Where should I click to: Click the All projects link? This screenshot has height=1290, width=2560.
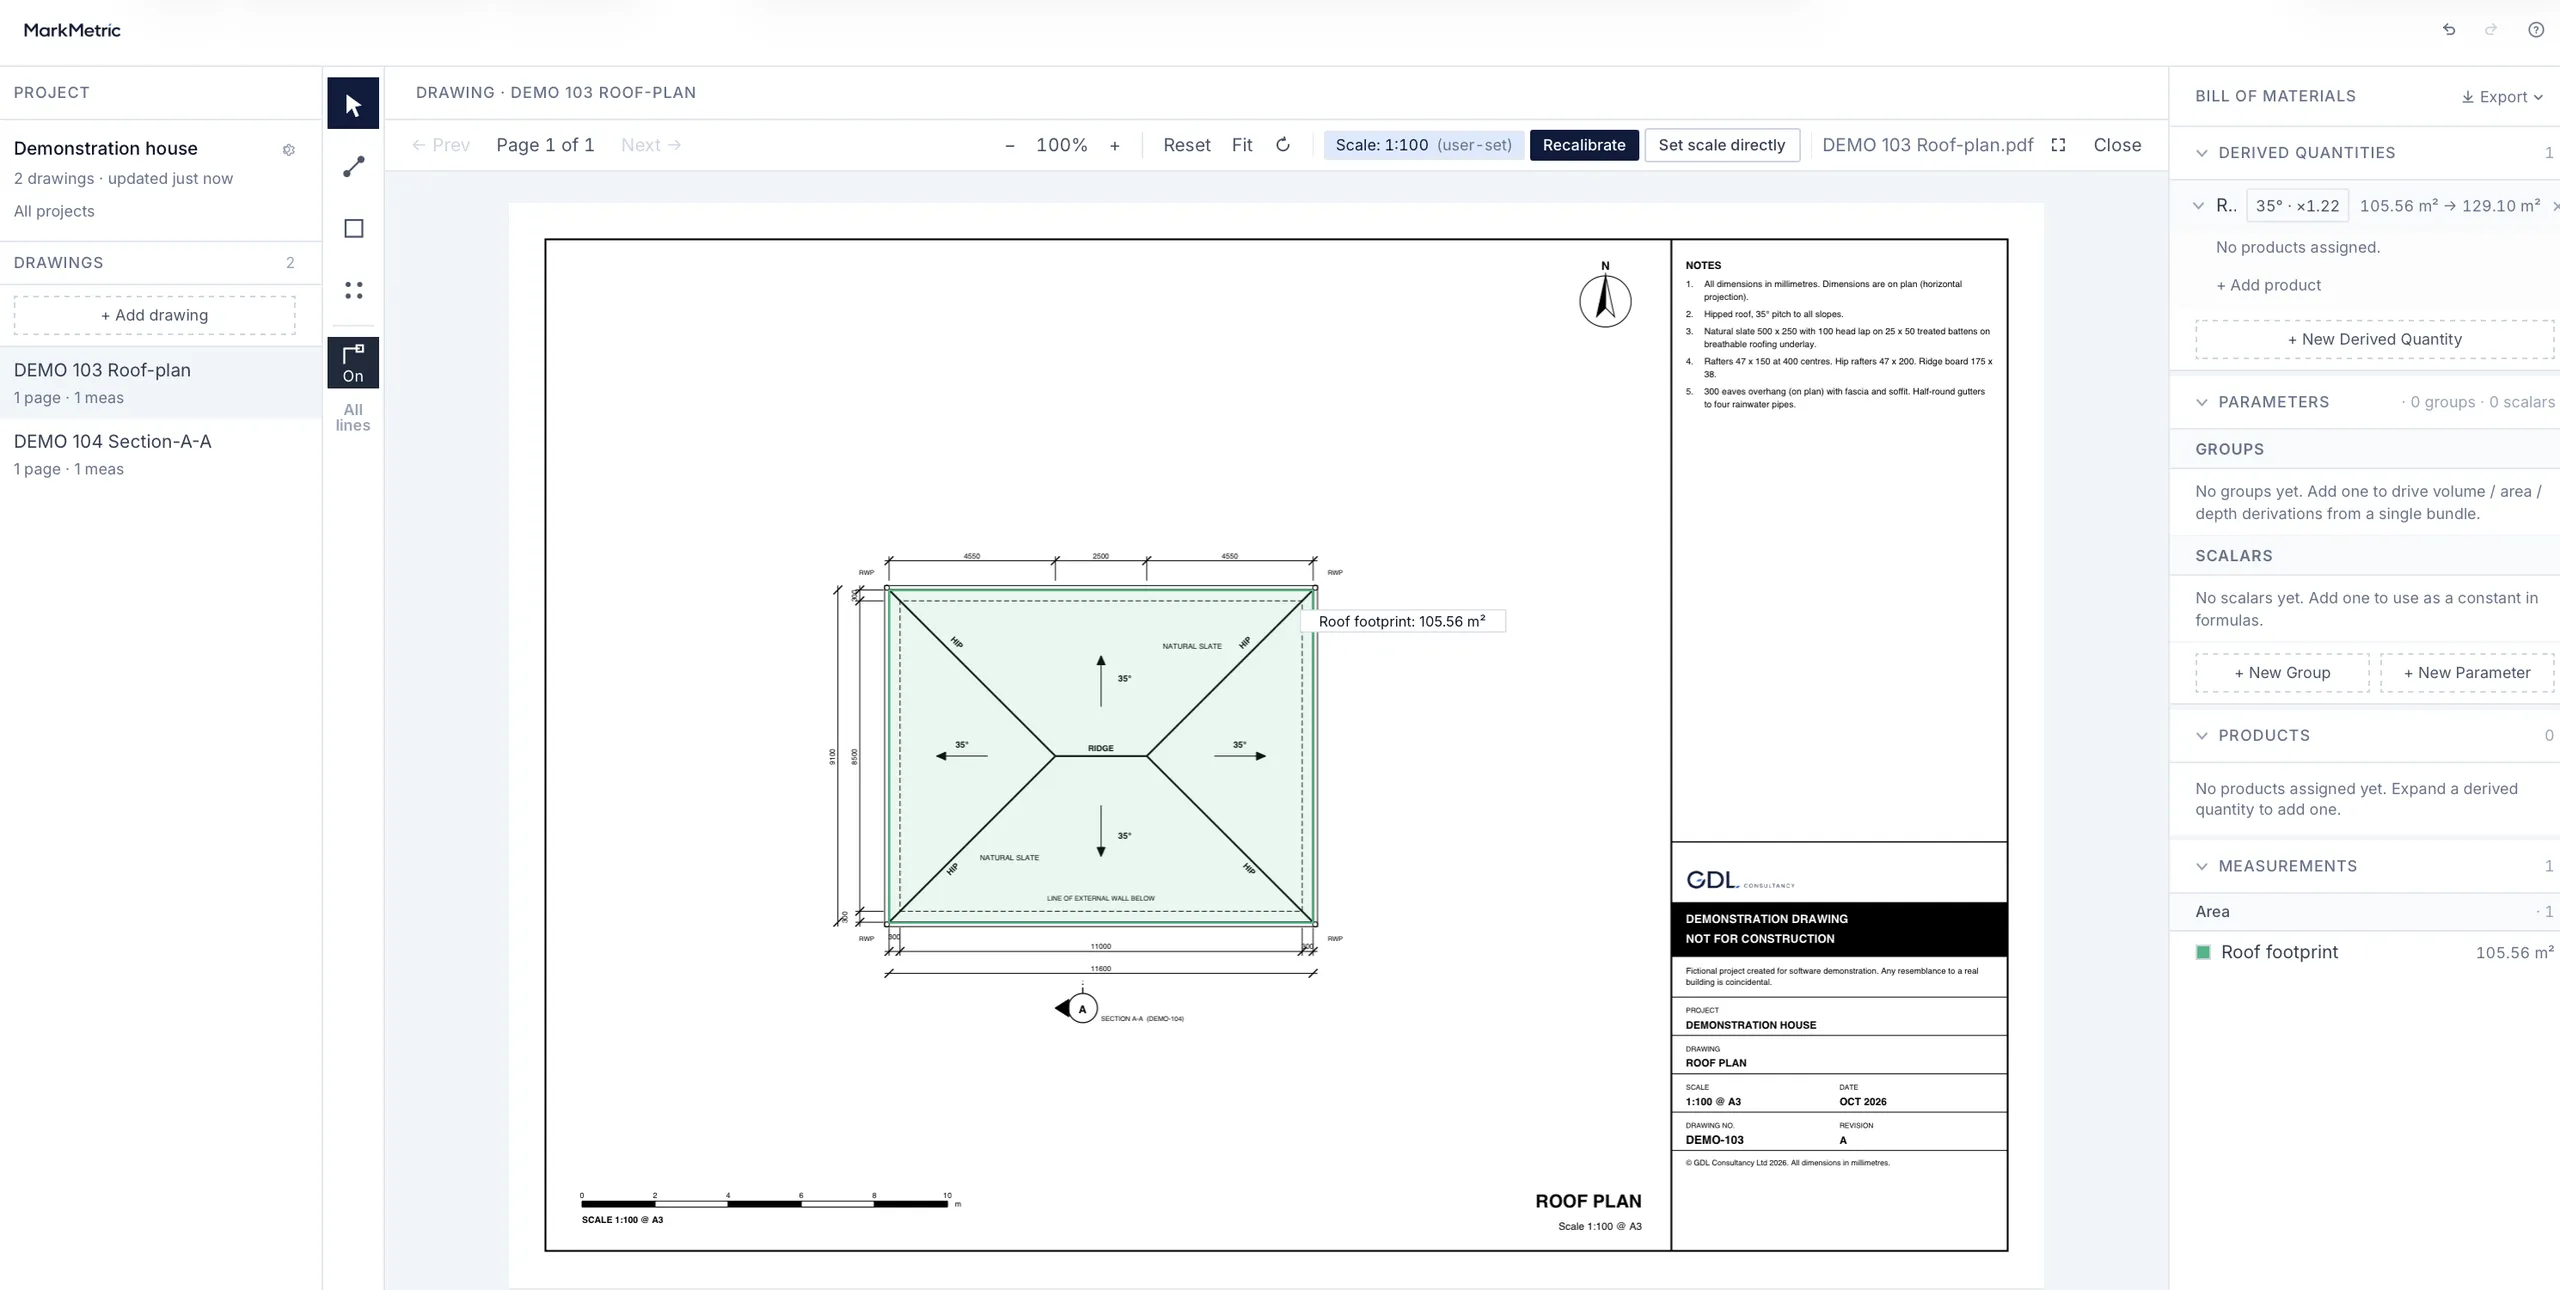[x=54, y=211]
